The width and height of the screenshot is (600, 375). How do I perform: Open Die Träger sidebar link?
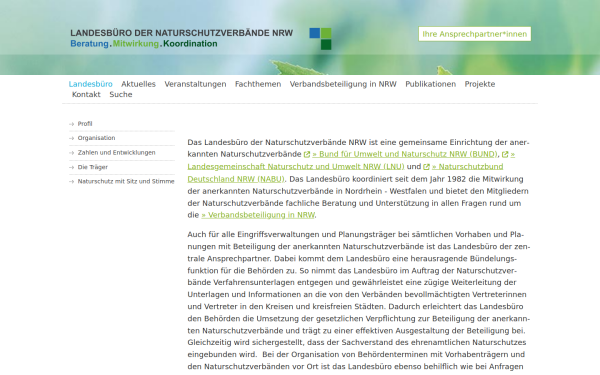pos(93,167)
